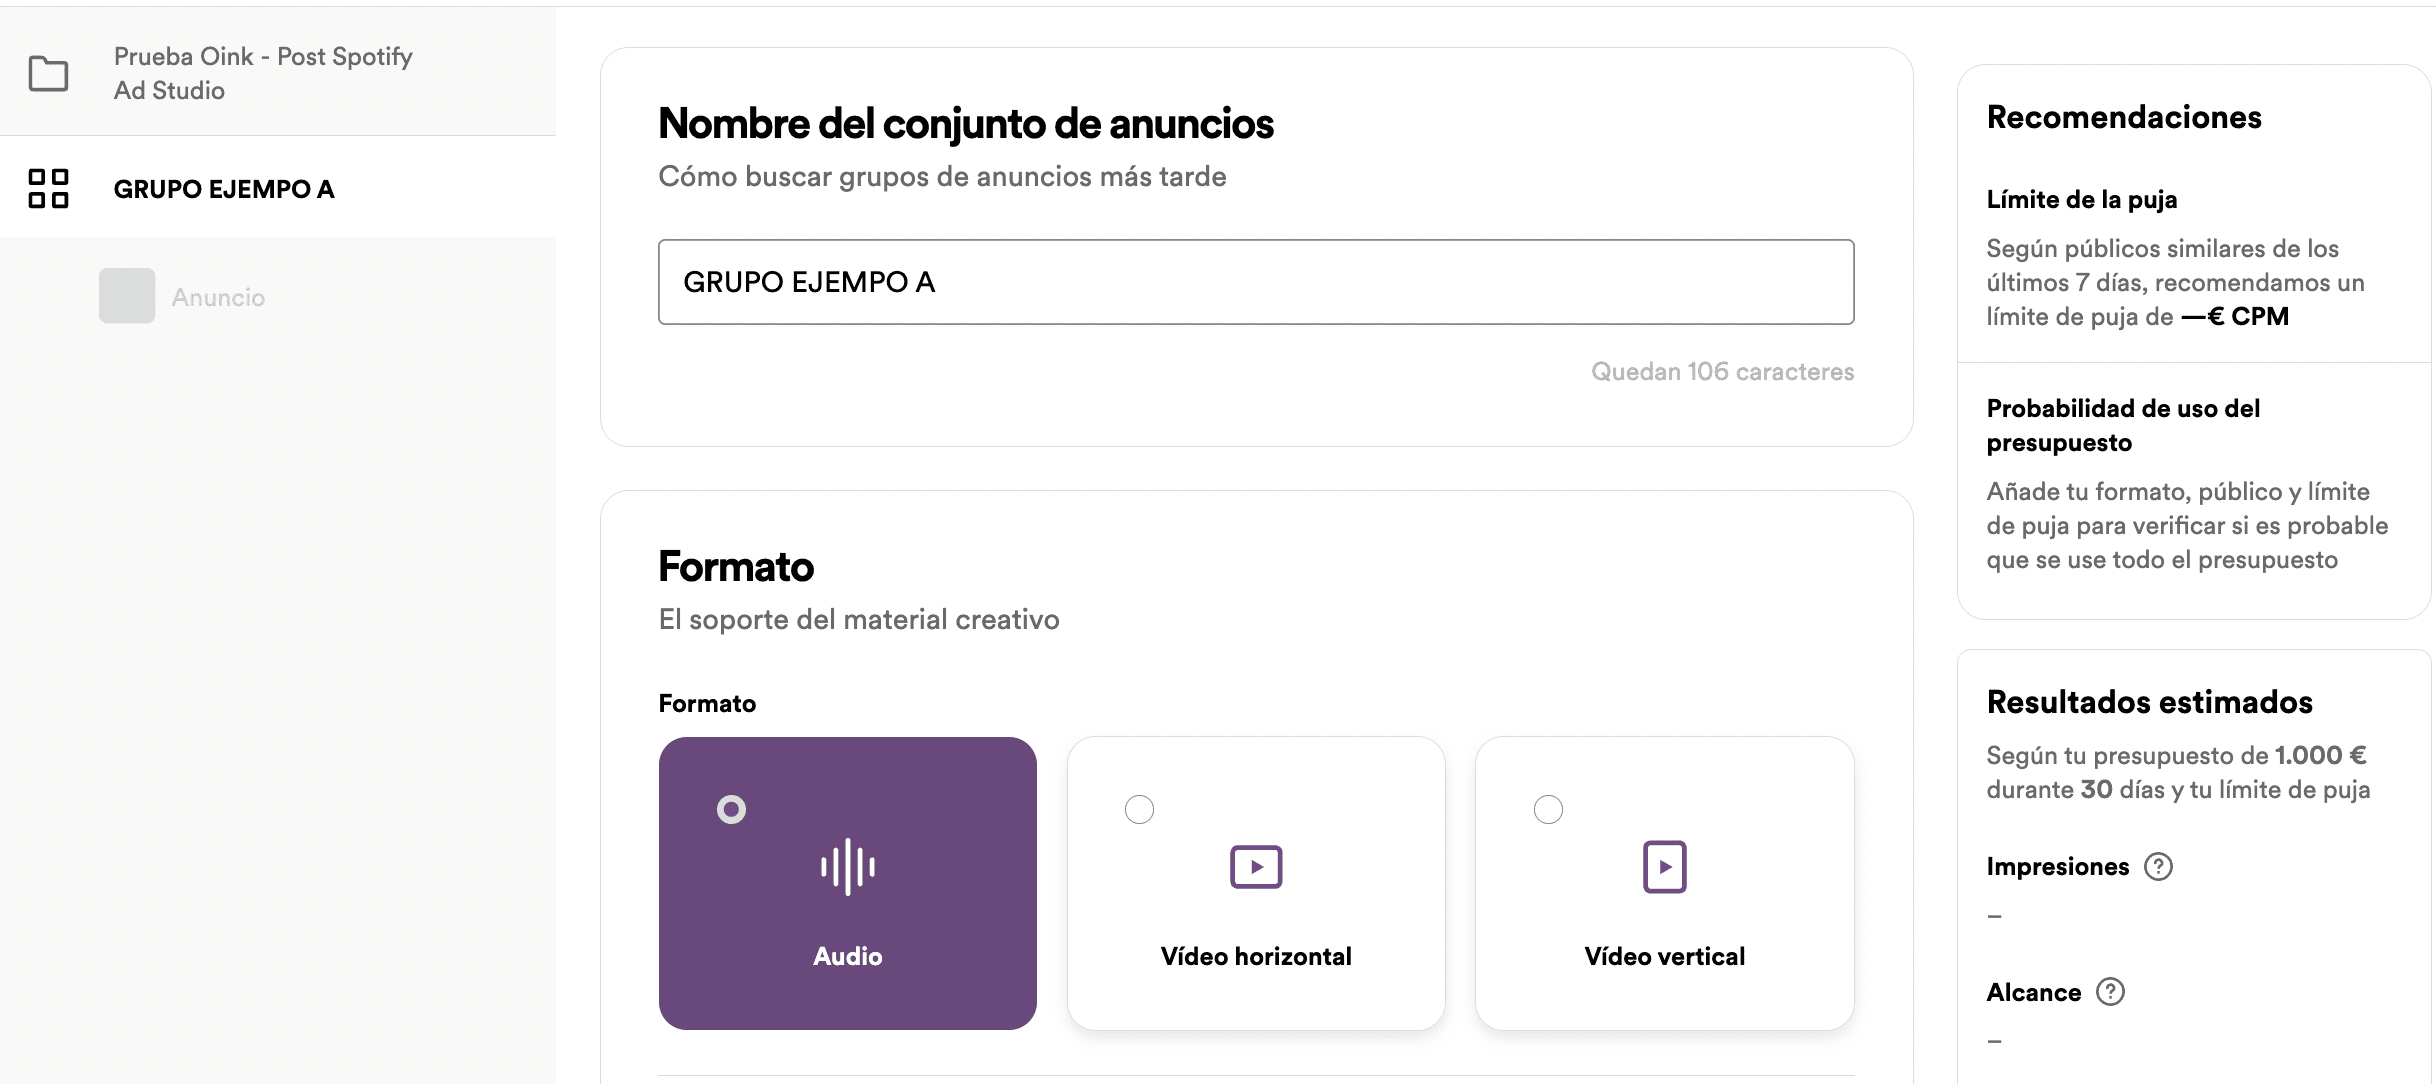Click the Vídeo vertical play icon
The image size is (2436, 1084).
(1663, 866)
